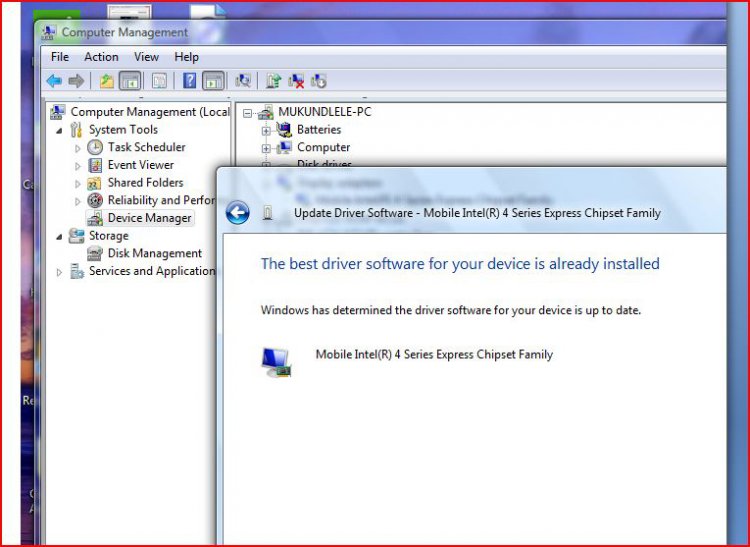Select Shared Folders in the tree
The image size is (750, 547).
coord(145,183)
